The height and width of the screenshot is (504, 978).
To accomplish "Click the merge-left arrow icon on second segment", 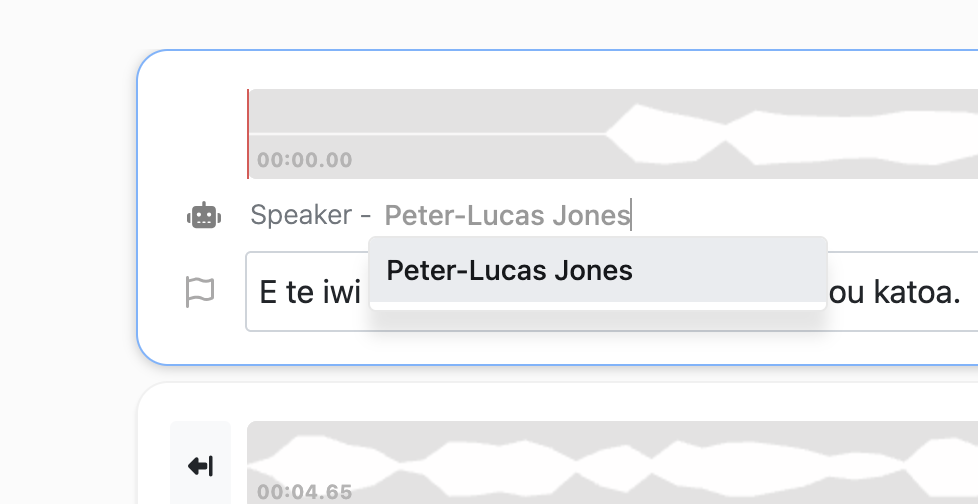I will [201, 466].
